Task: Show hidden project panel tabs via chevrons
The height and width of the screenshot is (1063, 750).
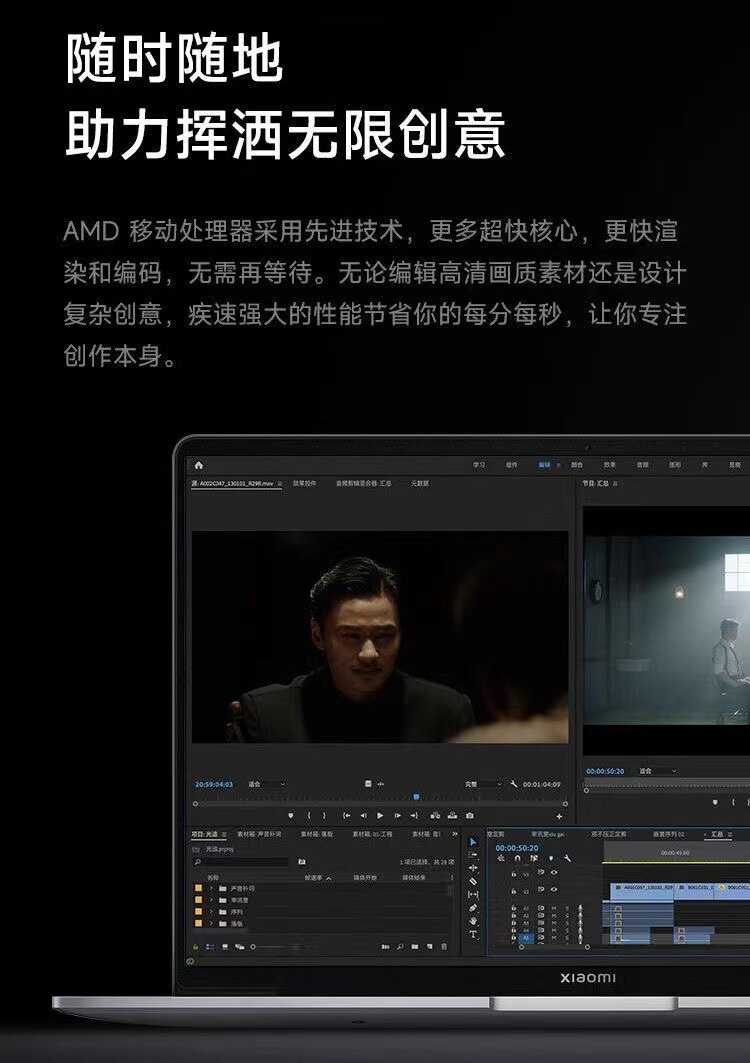Action: pos(455,834)
